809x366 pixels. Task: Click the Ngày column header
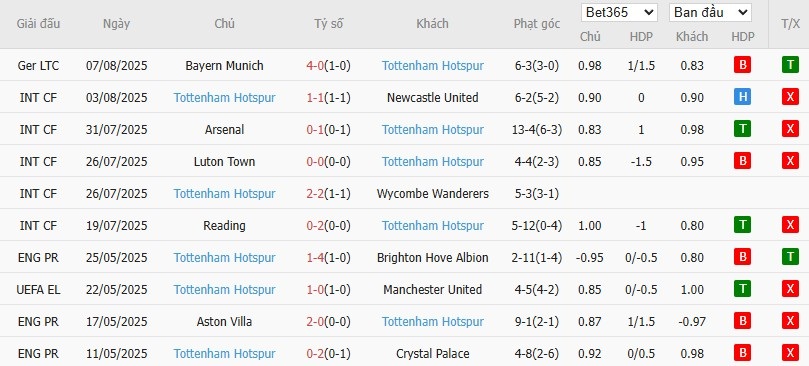tap(117, 24)
